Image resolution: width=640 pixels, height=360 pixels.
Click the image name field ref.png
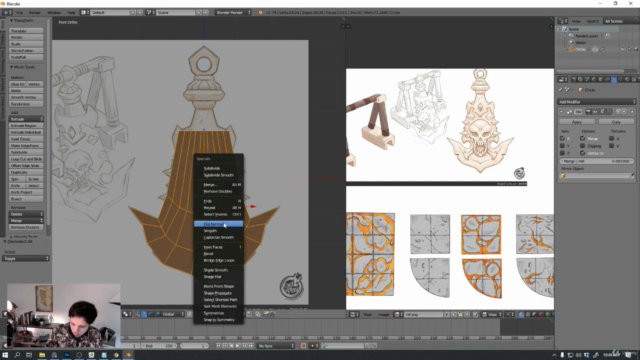click(x=424, y=314)
